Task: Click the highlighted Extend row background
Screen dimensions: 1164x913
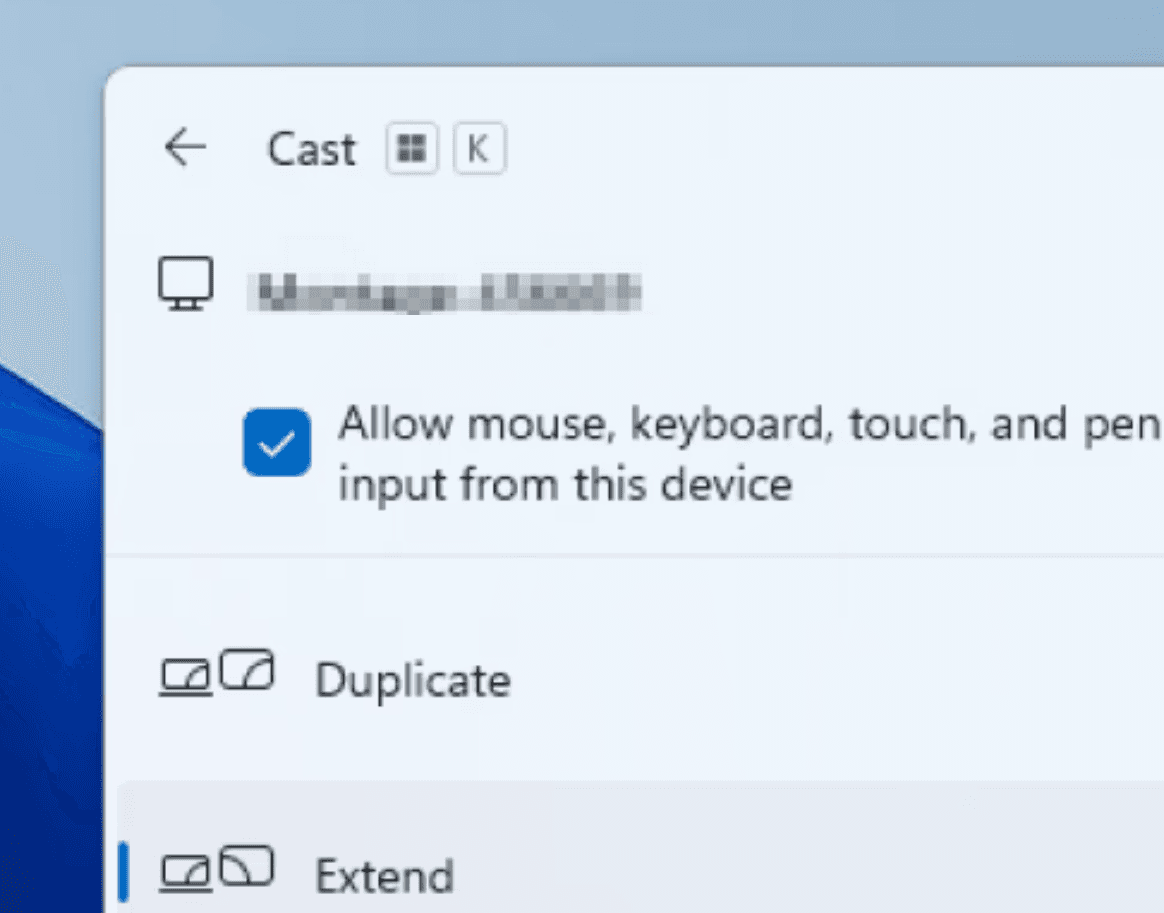Action: point(641,847)
